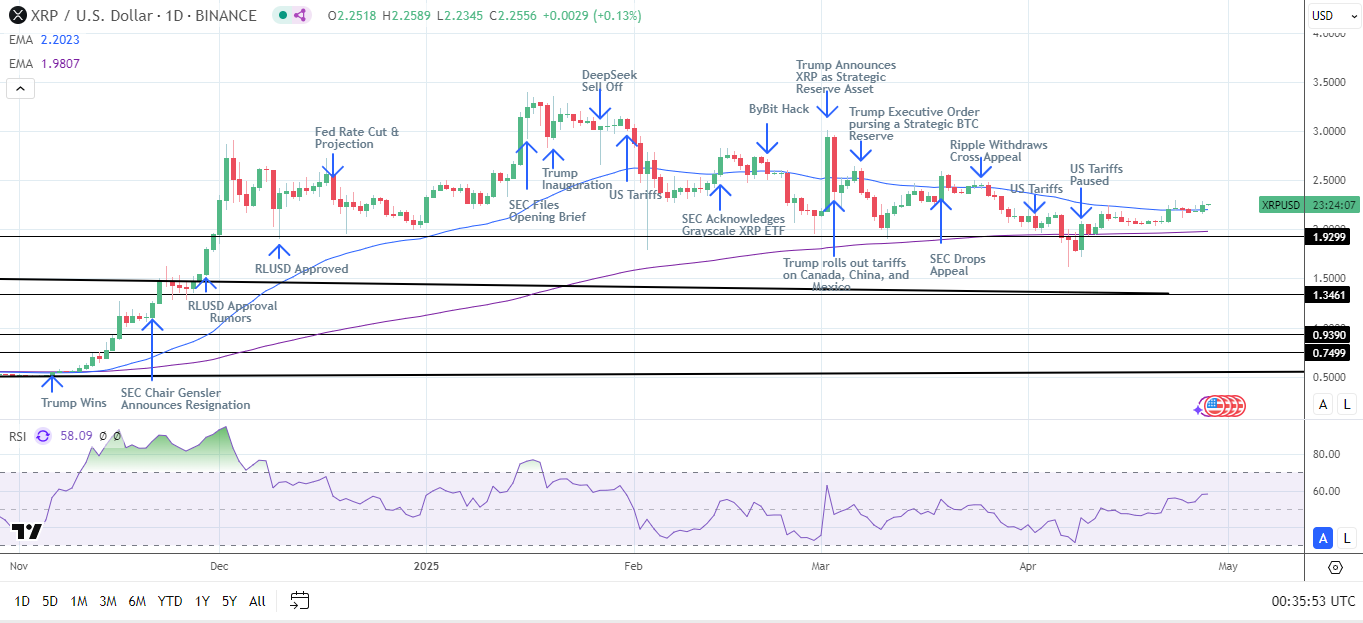Select the EMA 2.2023 legend entry
This screenshot has height=623, width=1363.
40,41
